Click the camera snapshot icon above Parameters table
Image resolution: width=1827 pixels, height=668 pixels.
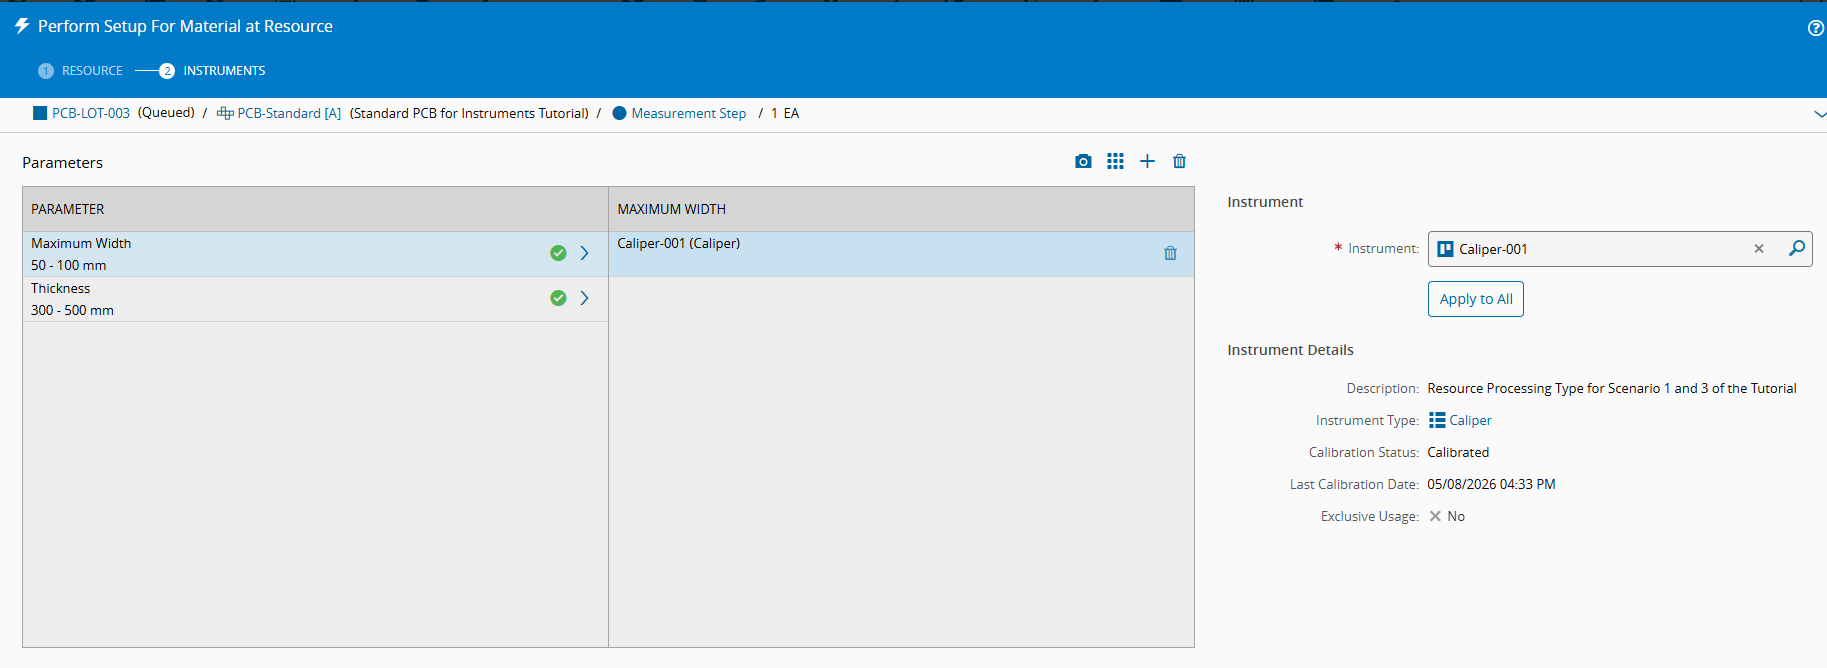coord(1083,161)
